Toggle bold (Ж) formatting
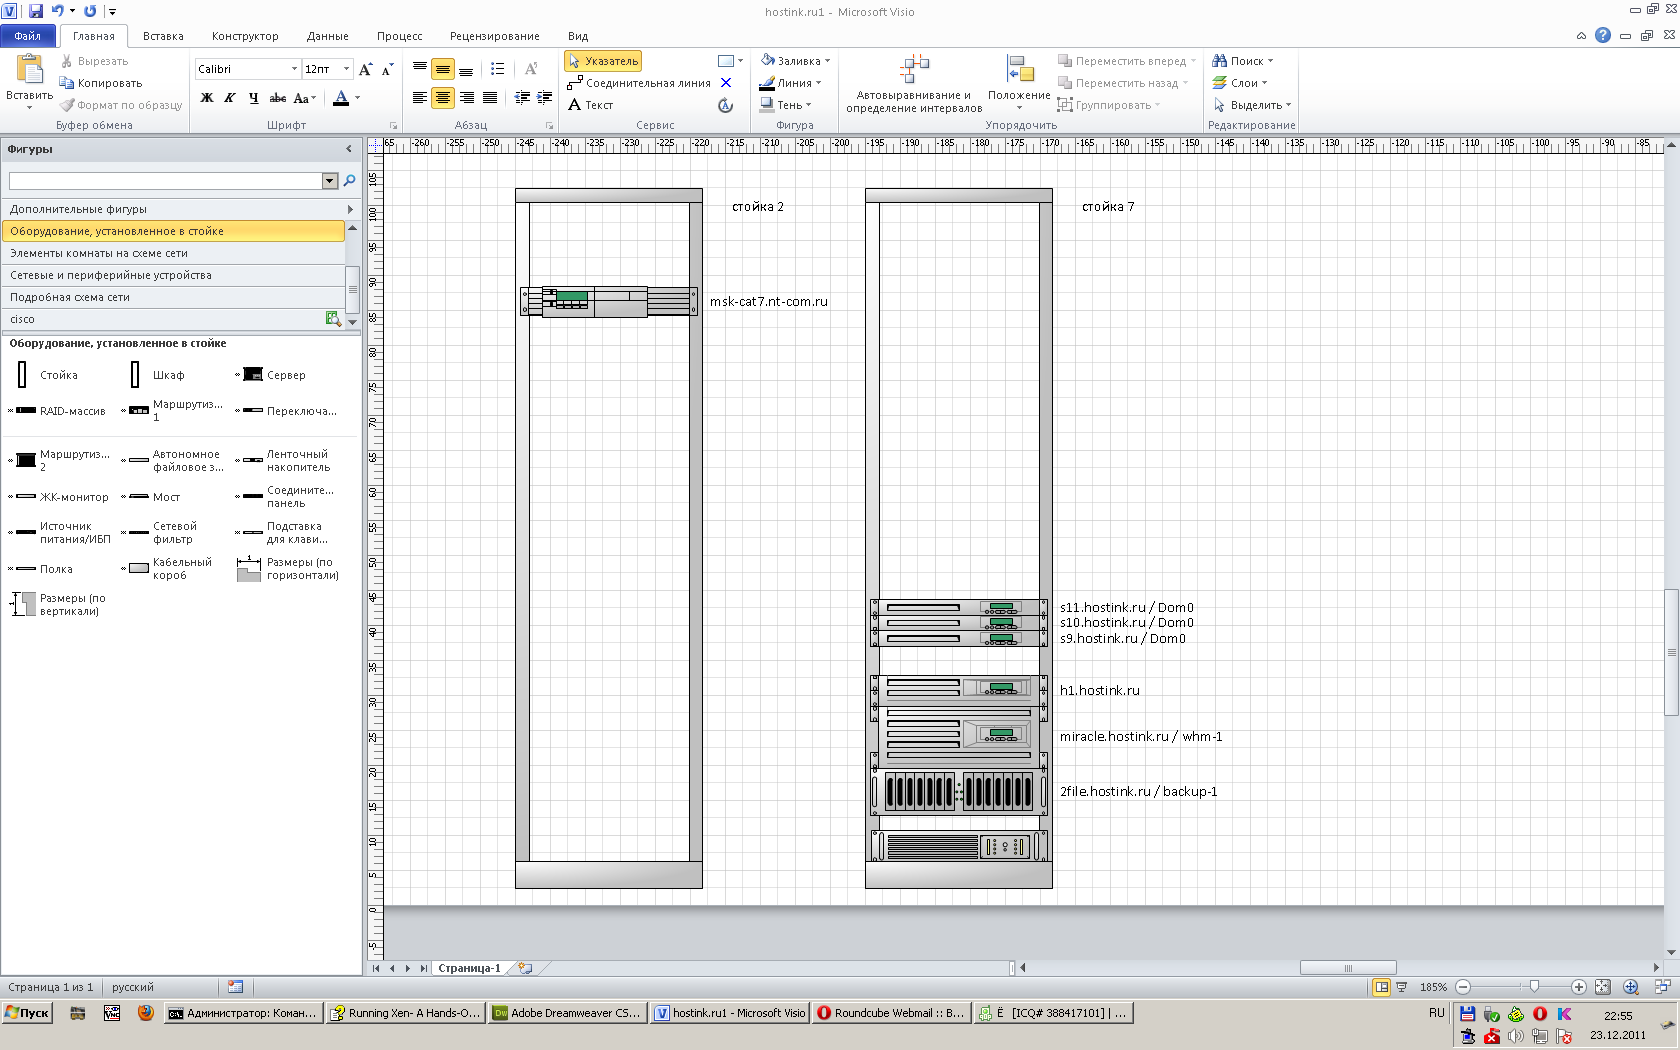The width and height of the screenshot is (1680, 1050). (x=207, y=98)
